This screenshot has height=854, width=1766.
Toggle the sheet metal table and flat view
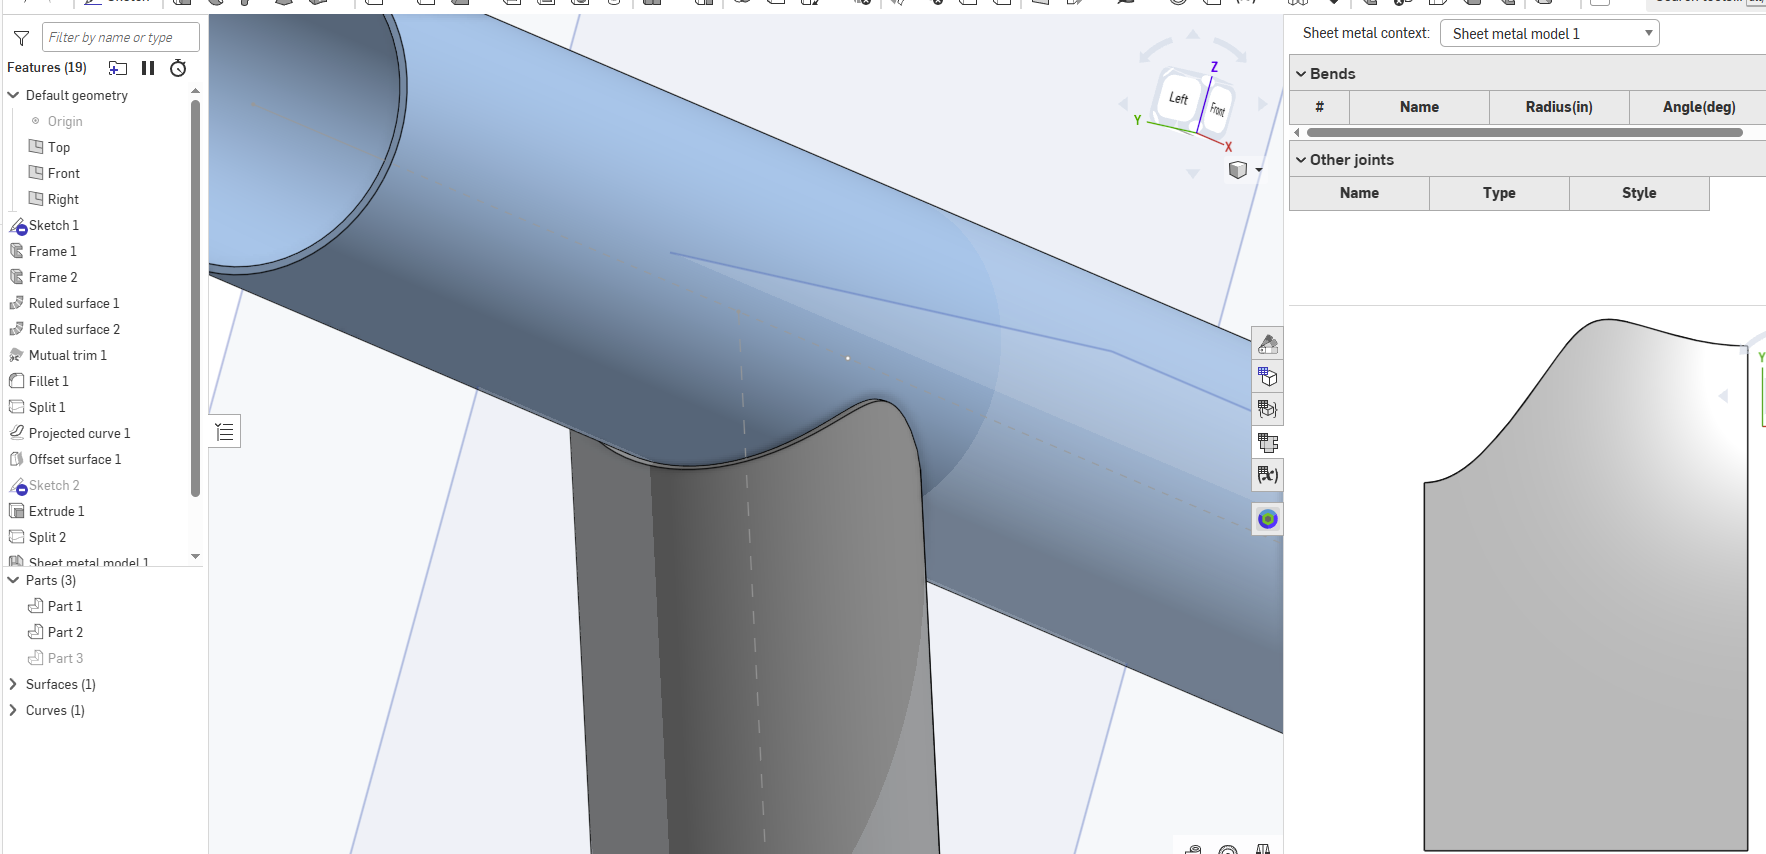pos(1268,442)
